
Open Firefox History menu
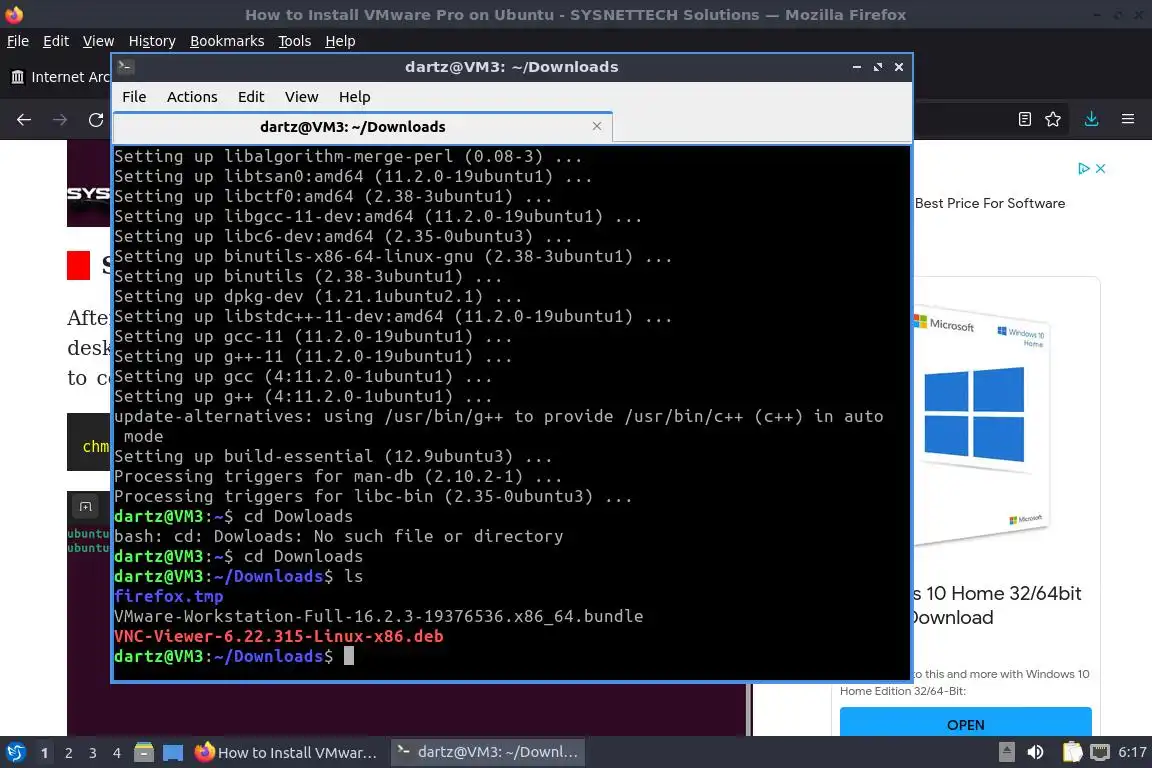[x=152, y=41]
